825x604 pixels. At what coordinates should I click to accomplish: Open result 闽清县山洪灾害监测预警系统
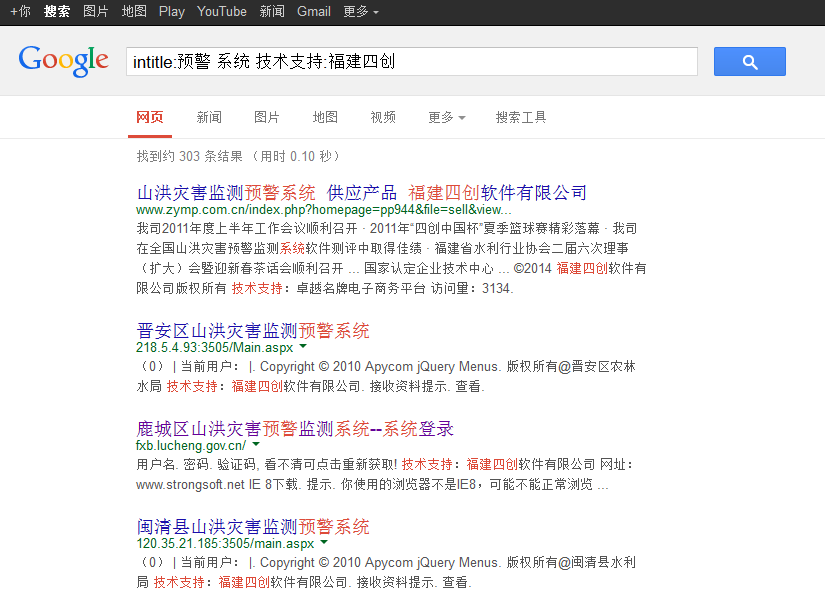click(253, 527)
